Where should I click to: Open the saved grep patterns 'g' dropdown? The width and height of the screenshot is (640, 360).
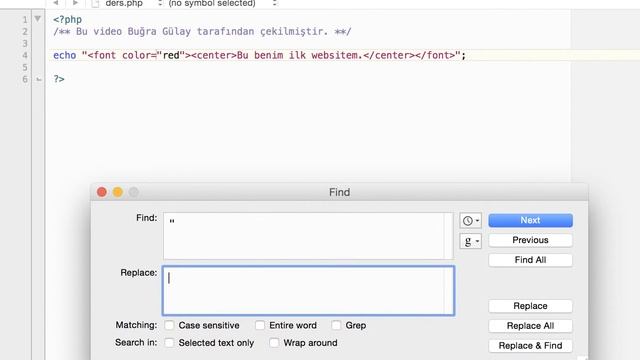click(x=471, y=241)
